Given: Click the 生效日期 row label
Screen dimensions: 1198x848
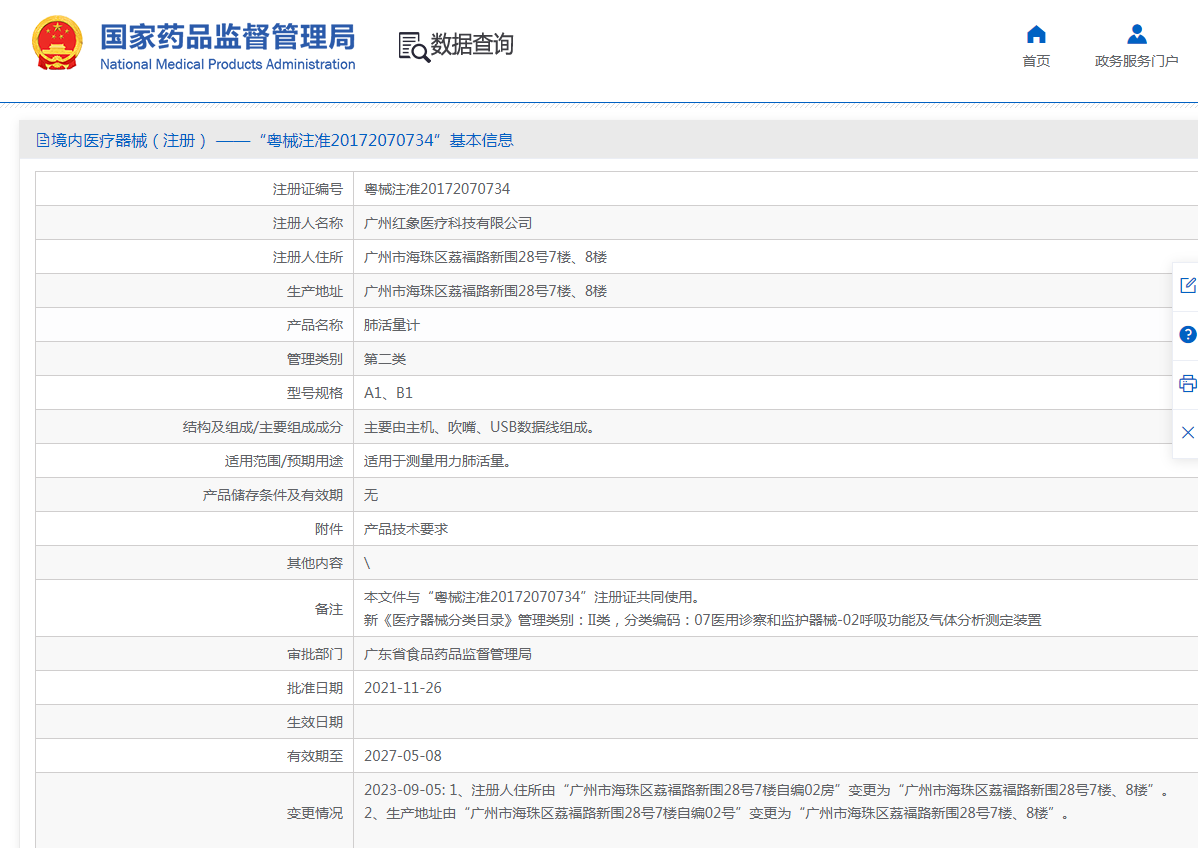Looking at the screenshot, I should (x=314, y=722).
